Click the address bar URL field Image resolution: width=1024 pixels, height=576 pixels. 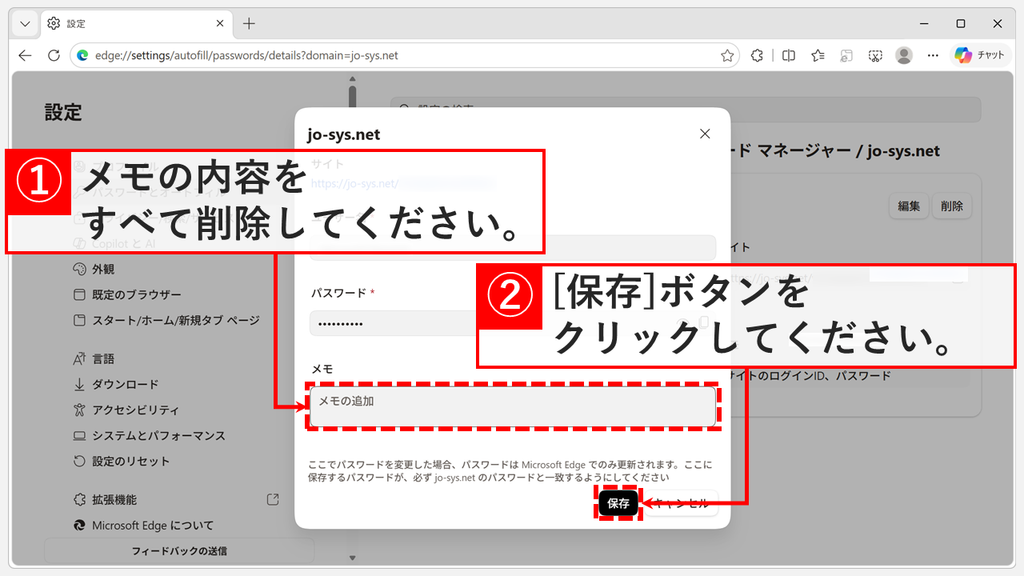[404, 56]
